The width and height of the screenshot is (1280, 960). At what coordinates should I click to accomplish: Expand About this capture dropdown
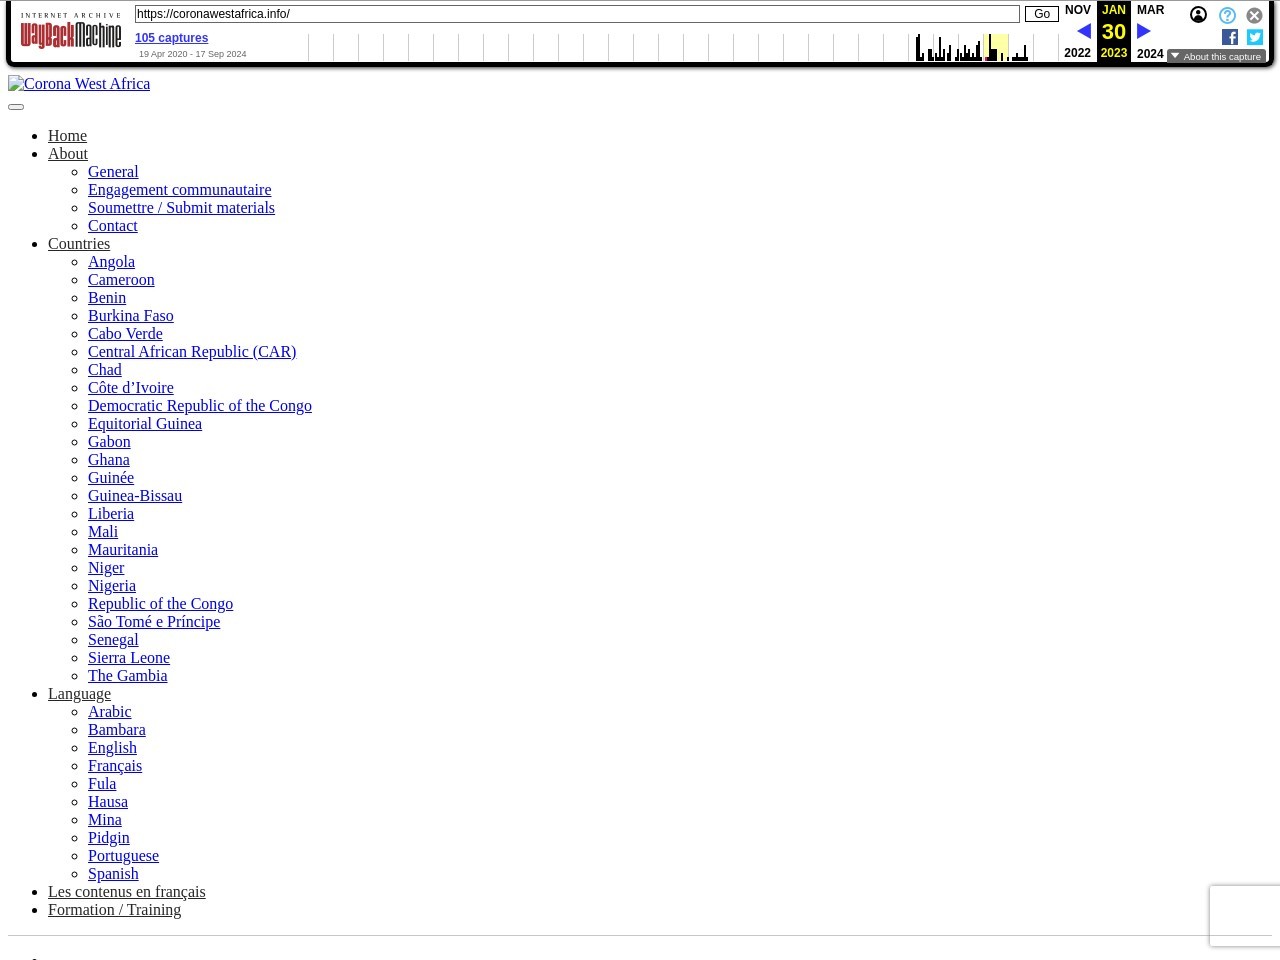click(1216, 57)
